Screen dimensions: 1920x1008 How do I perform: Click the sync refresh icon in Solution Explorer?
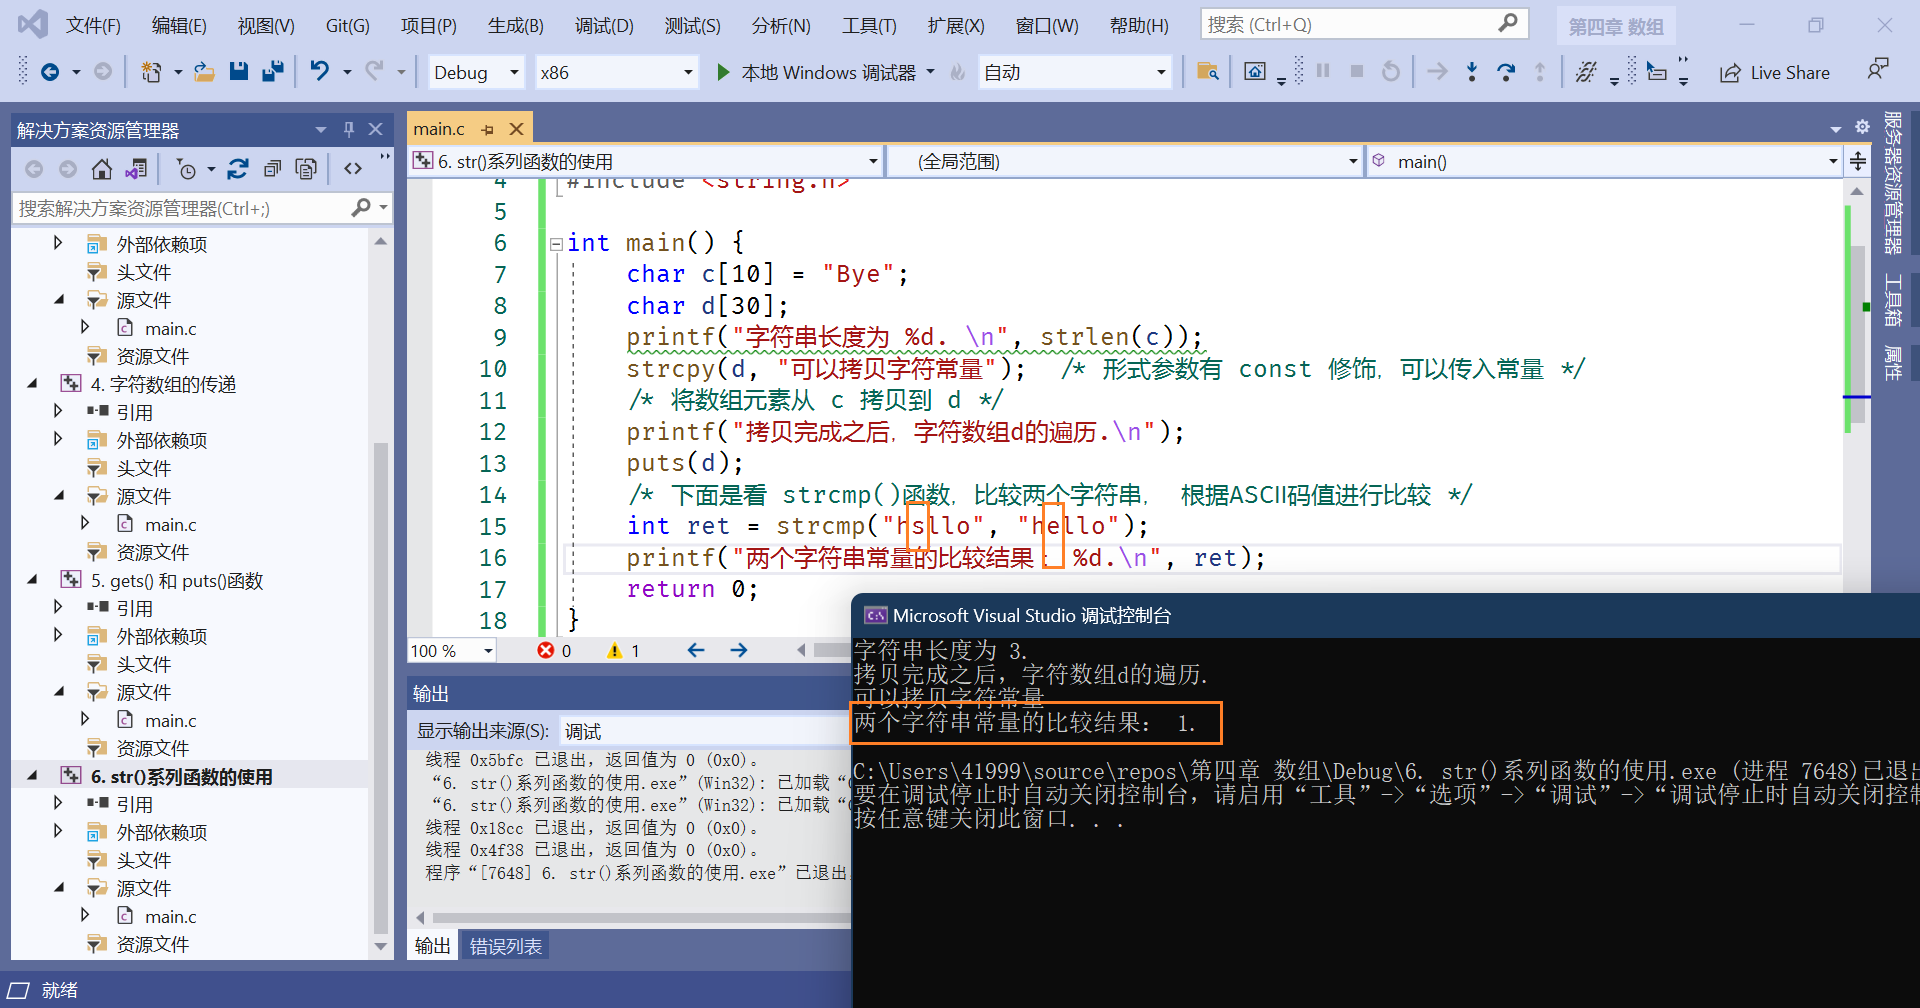[238, 169]
